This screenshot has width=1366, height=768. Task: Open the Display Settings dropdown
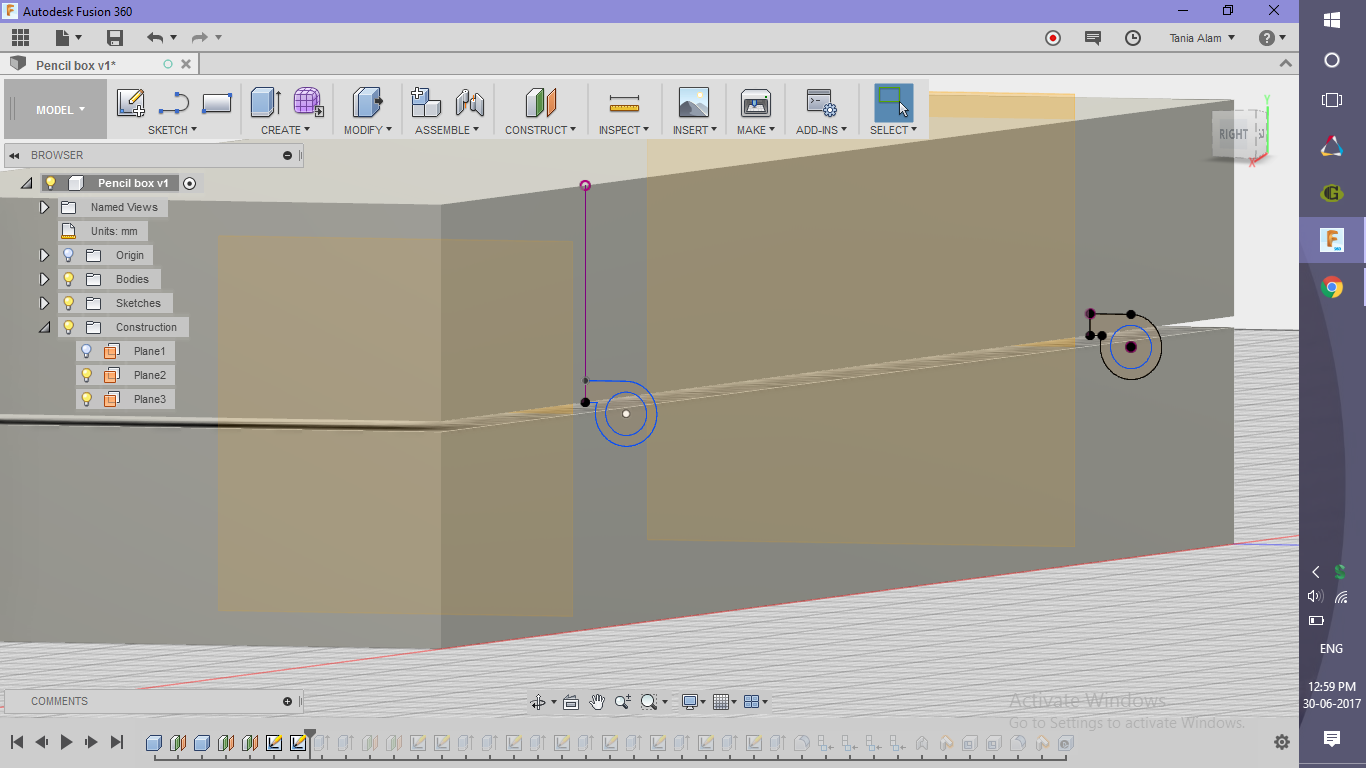tap(693, 702)
